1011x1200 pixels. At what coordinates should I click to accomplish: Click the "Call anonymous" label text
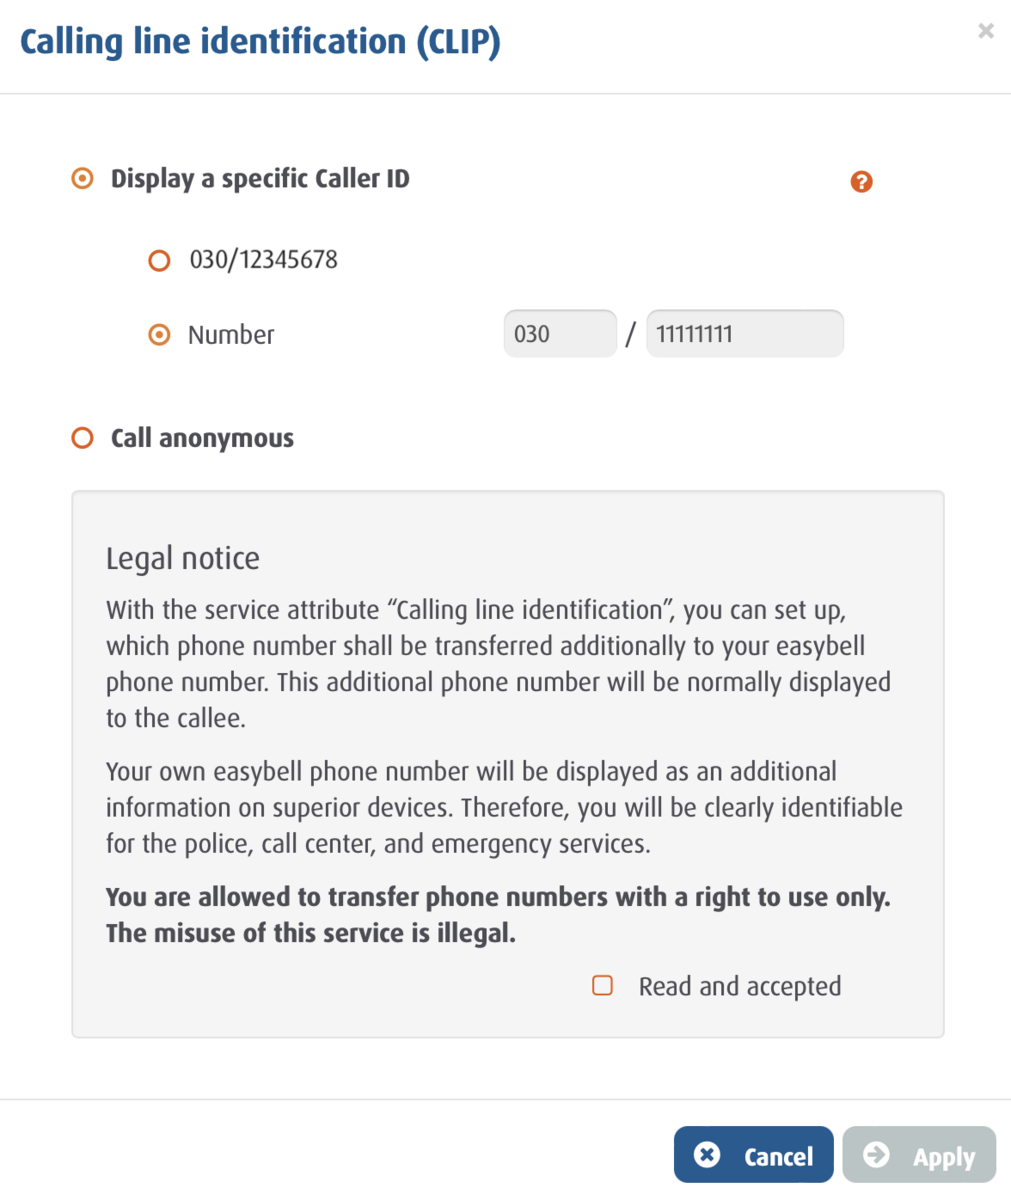pos(202,438)
